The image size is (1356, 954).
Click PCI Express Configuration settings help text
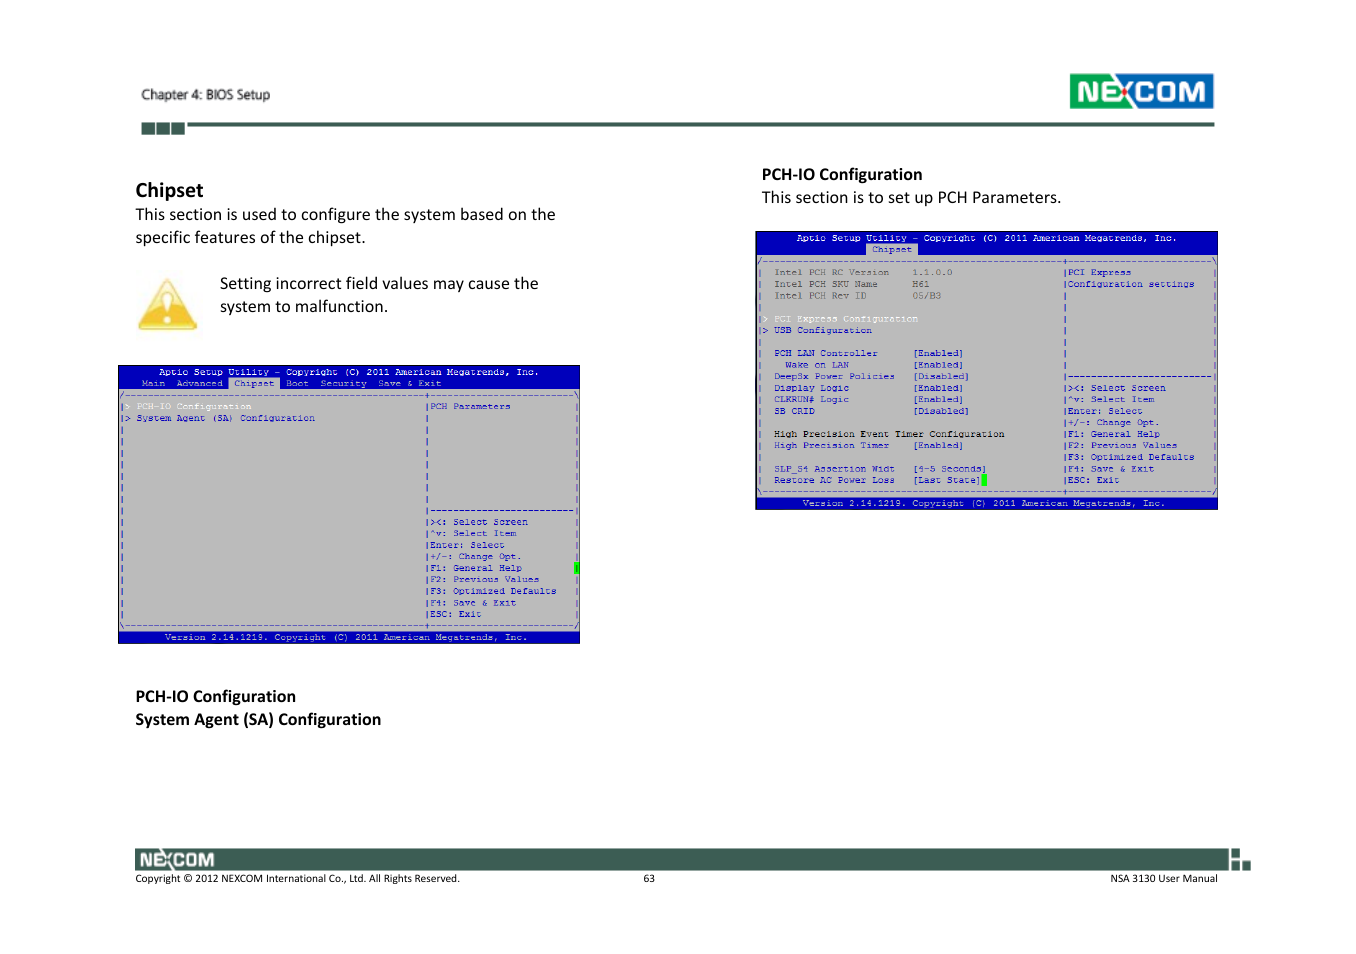click(x=1131, y=279)
